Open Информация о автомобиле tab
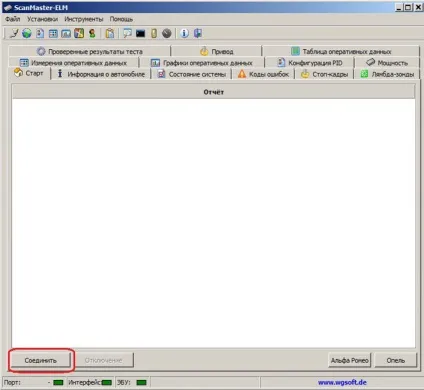The image size is (424, 390). 101,74
